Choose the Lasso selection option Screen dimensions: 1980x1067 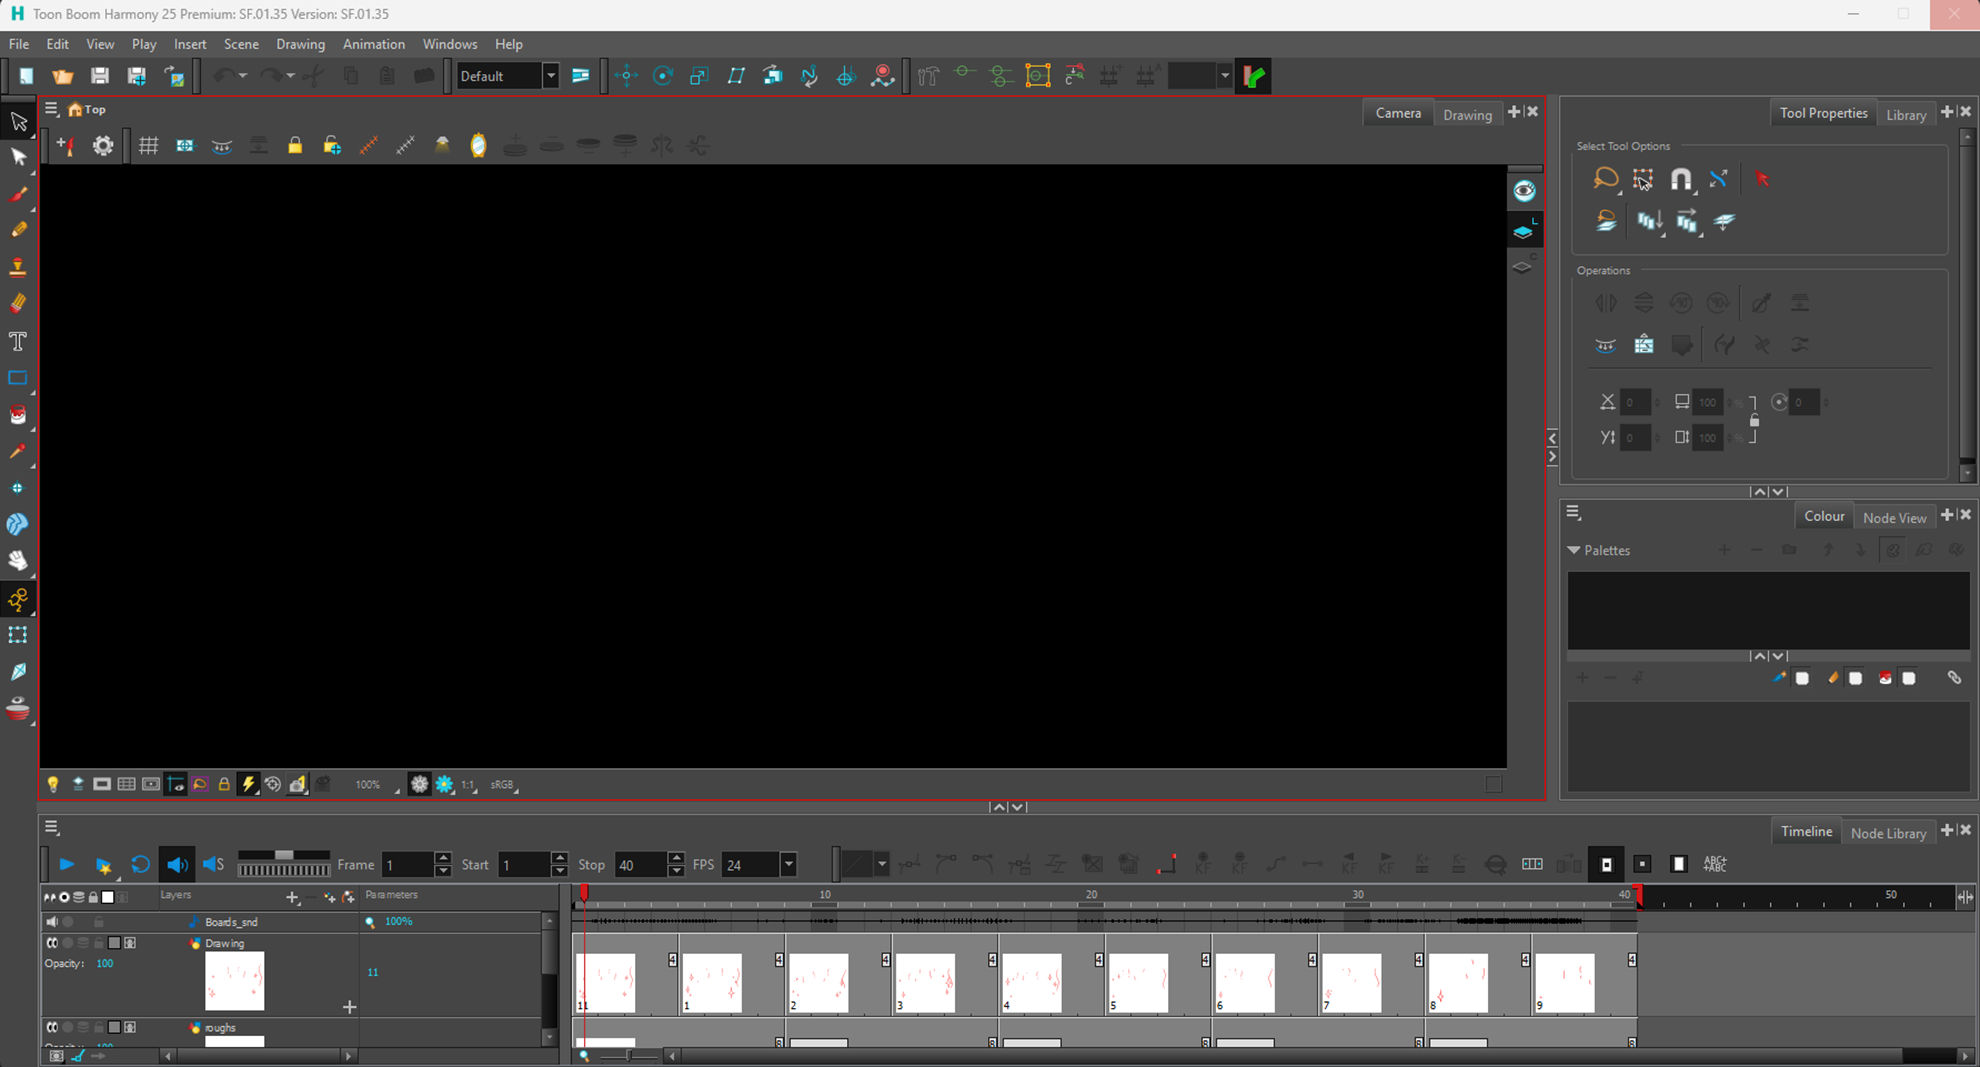coord(1605,179)
